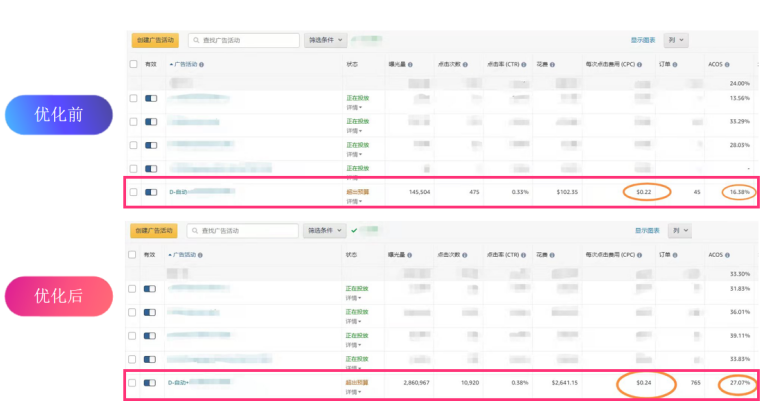Image resolution: width=774 pixels, height=411 pixels.
Task: Click info icon next to ACOS in upper table
Action: [728, 64]
